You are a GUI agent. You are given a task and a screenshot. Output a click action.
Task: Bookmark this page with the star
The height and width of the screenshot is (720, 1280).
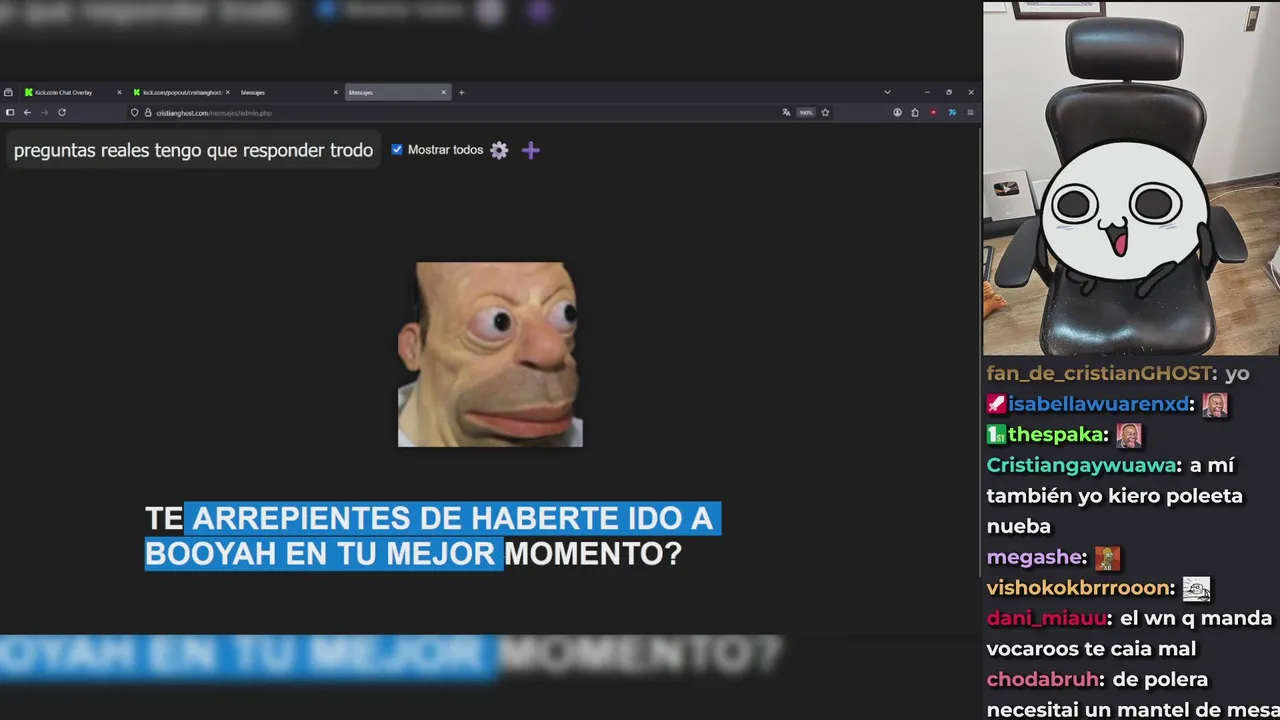click(x=825, y=113)
